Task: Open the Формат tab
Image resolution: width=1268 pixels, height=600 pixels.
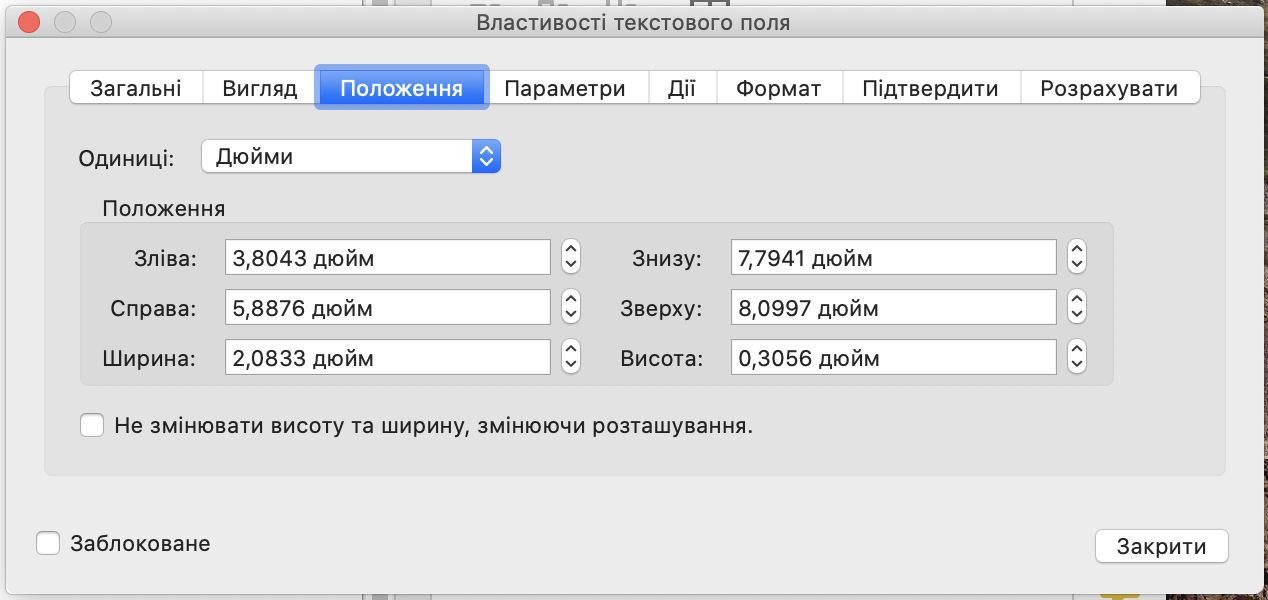Action: pyautogui.click(x=779, y=87)
